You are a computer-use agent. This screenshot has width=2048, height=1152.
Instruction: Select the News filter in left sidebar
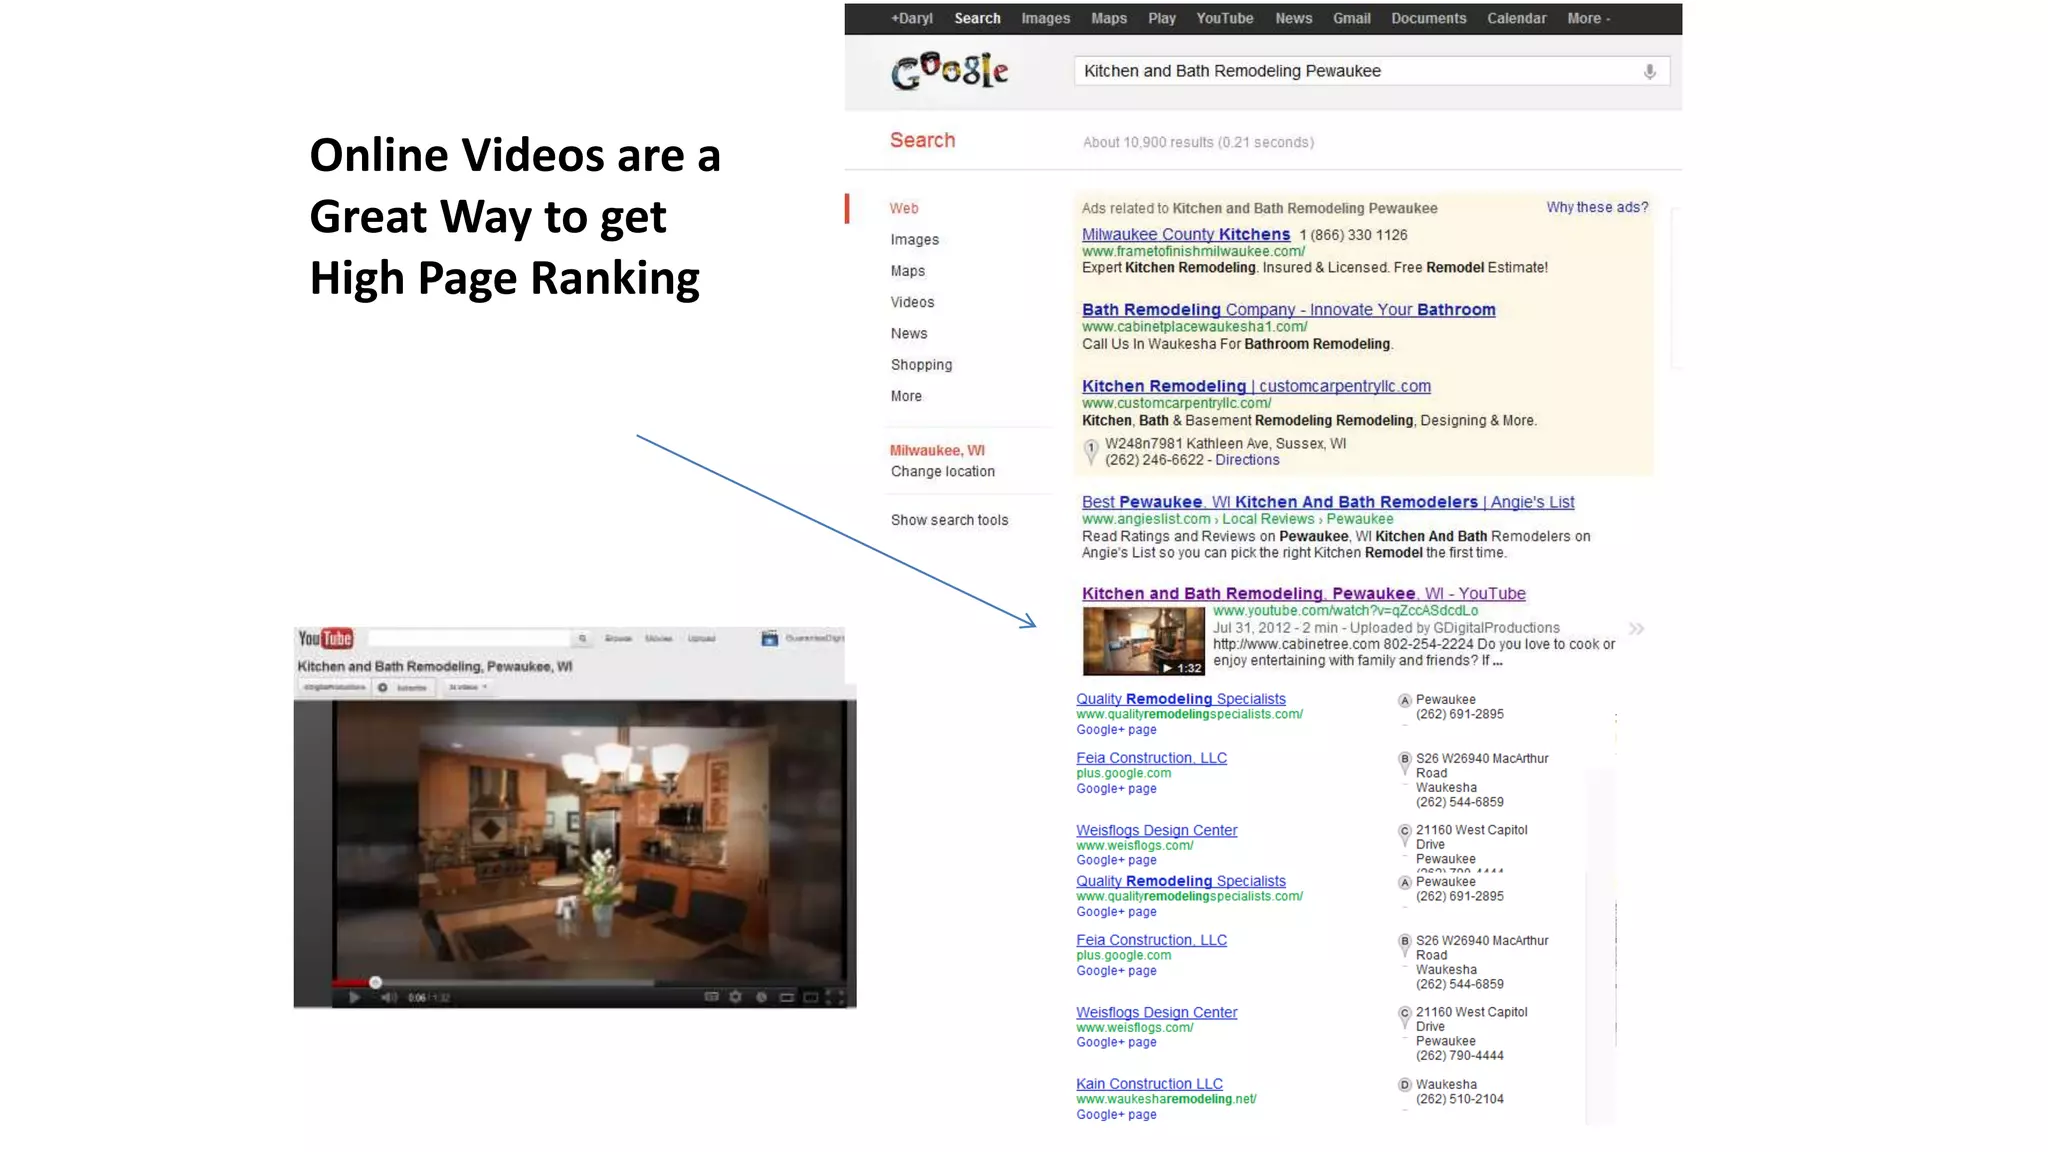pos(908,333)
